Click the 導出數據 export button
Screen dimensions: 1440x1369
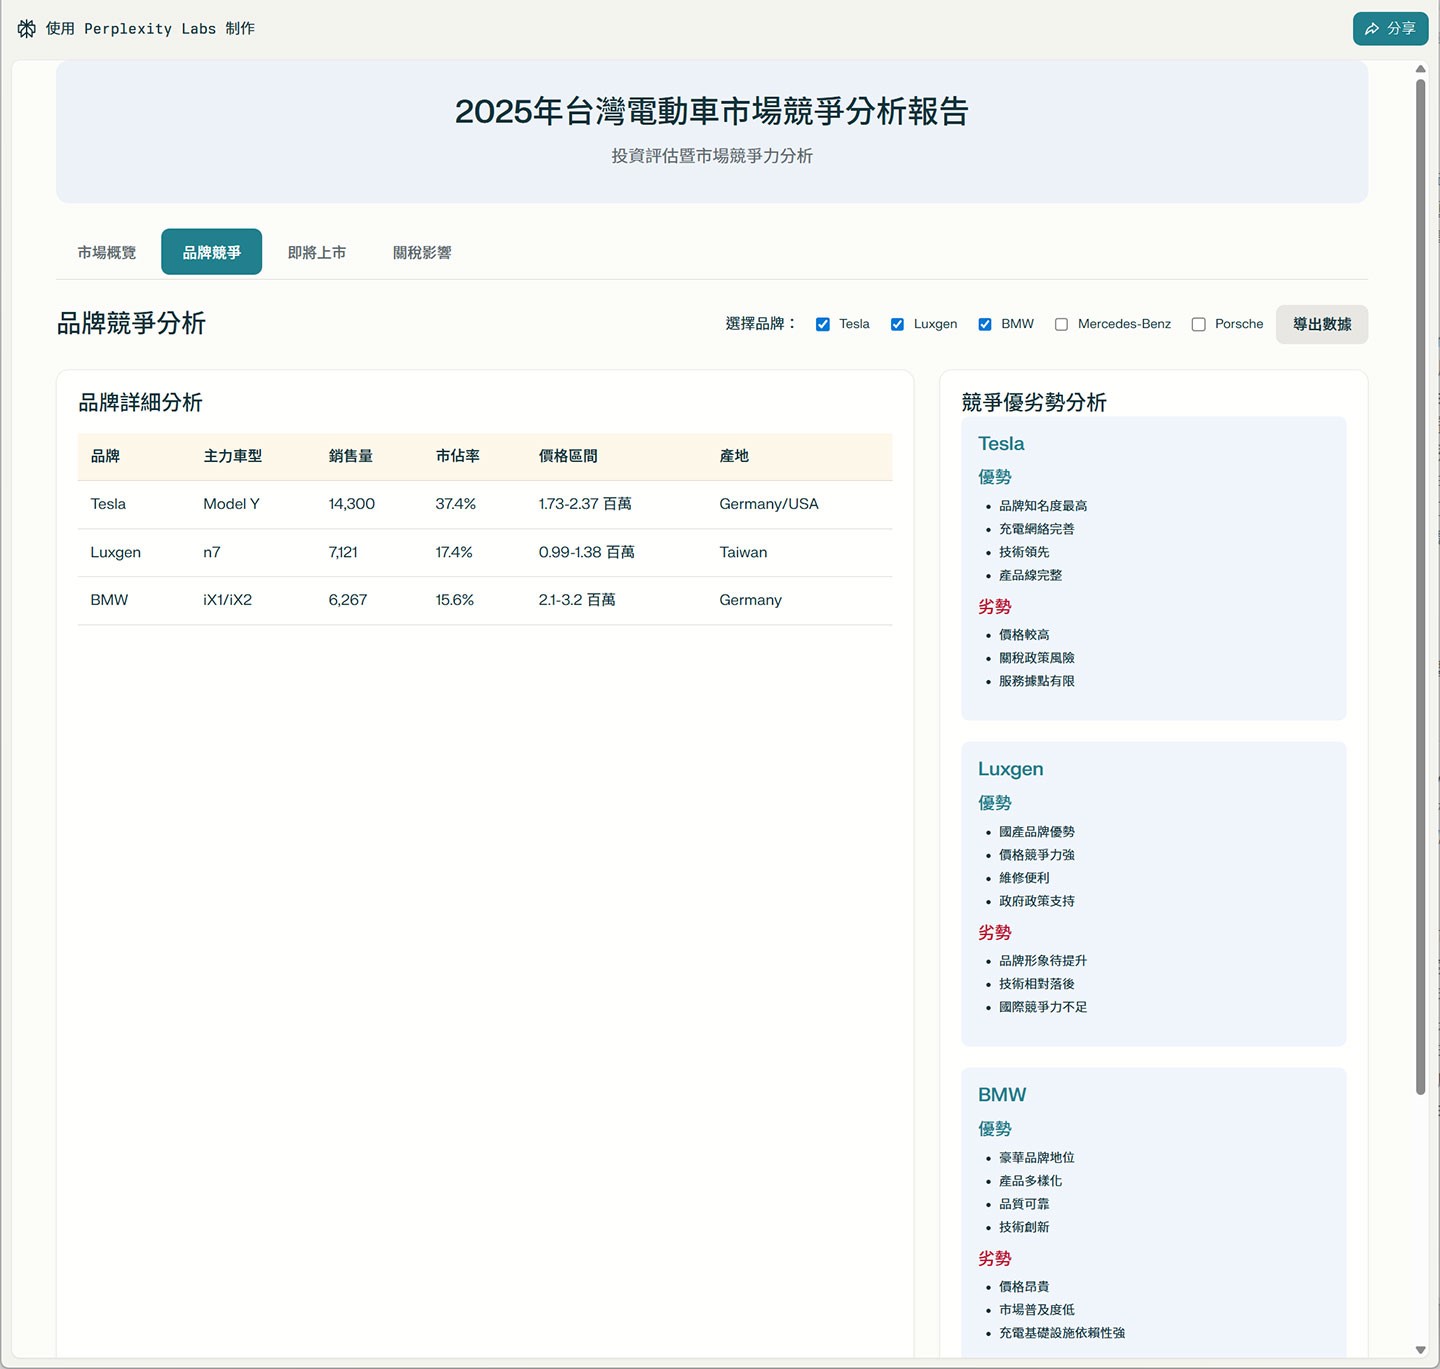click(x=1321, y=324)
